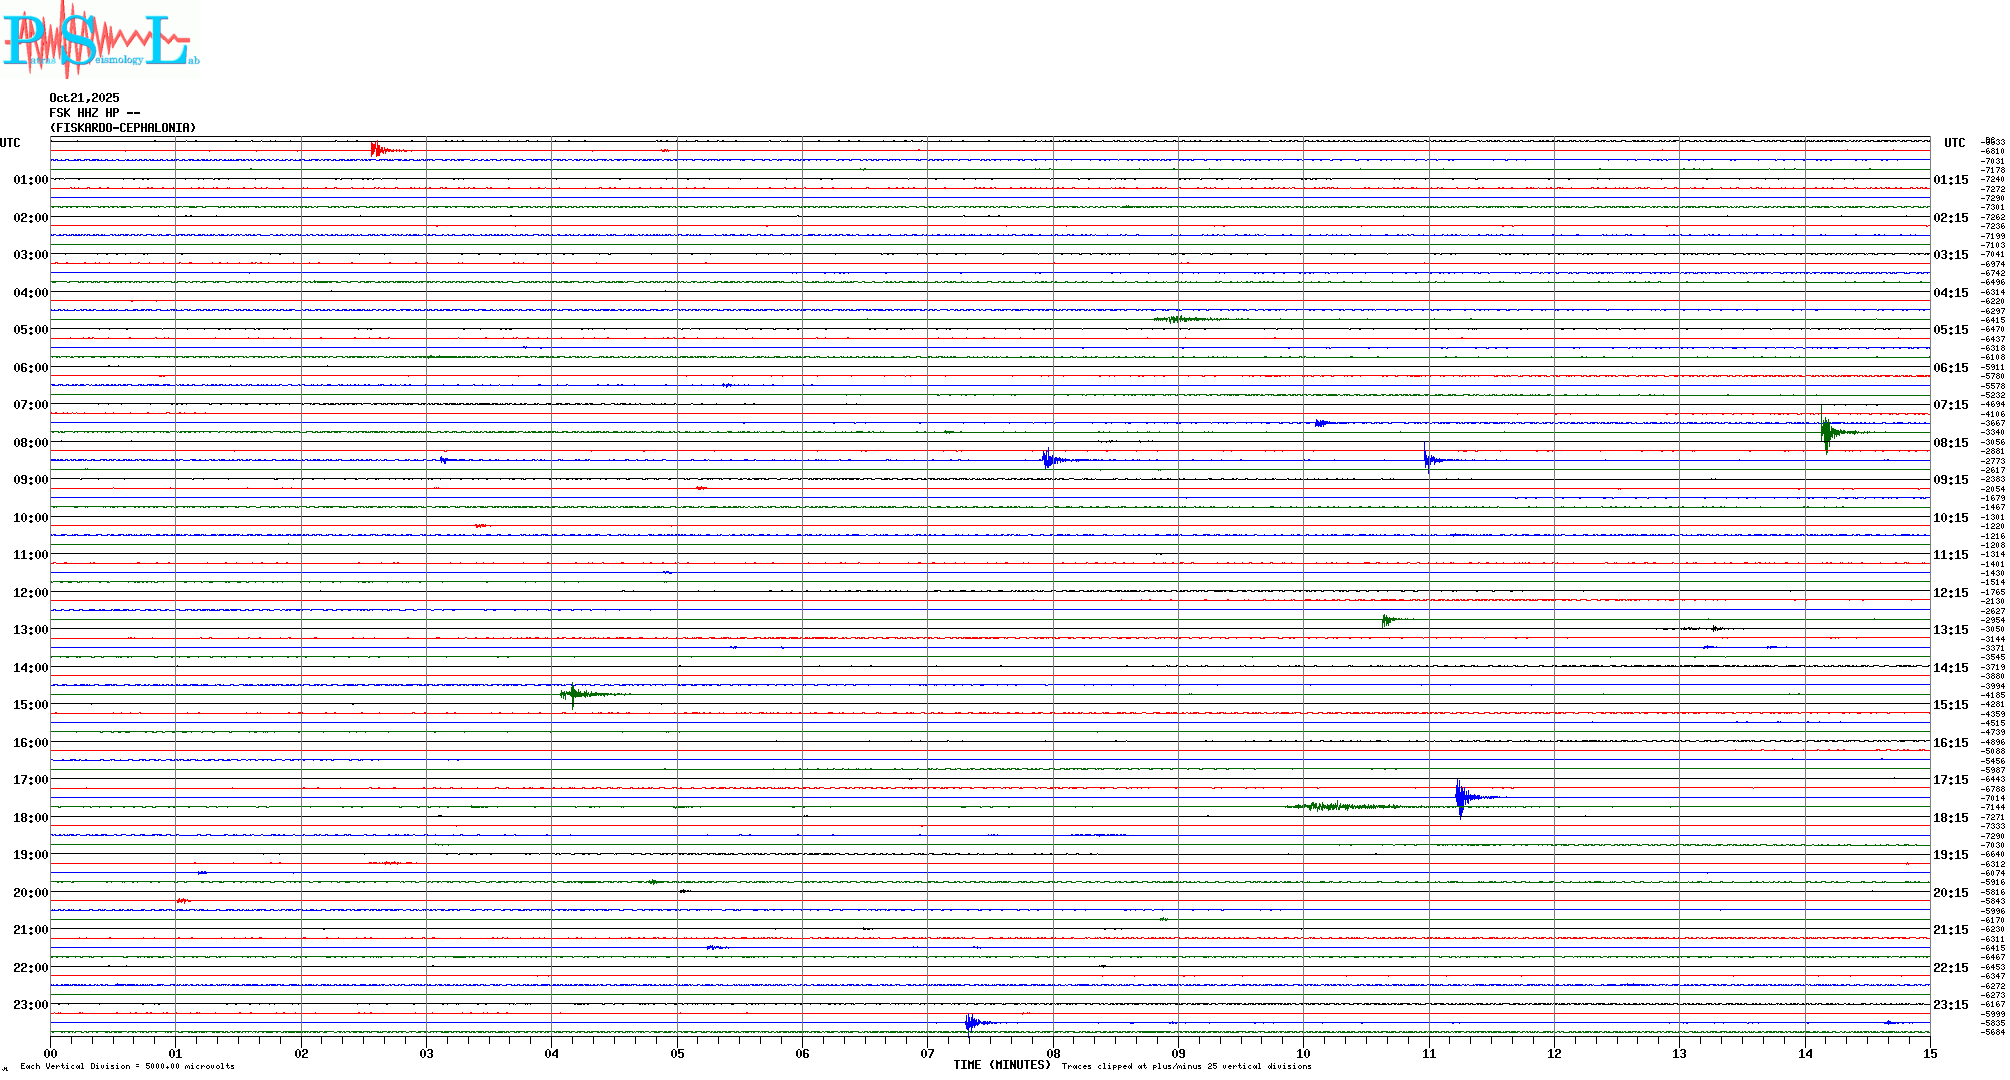Click the green event near minute 04
Screen dimensions: 2010x1080
click(573, 694)
